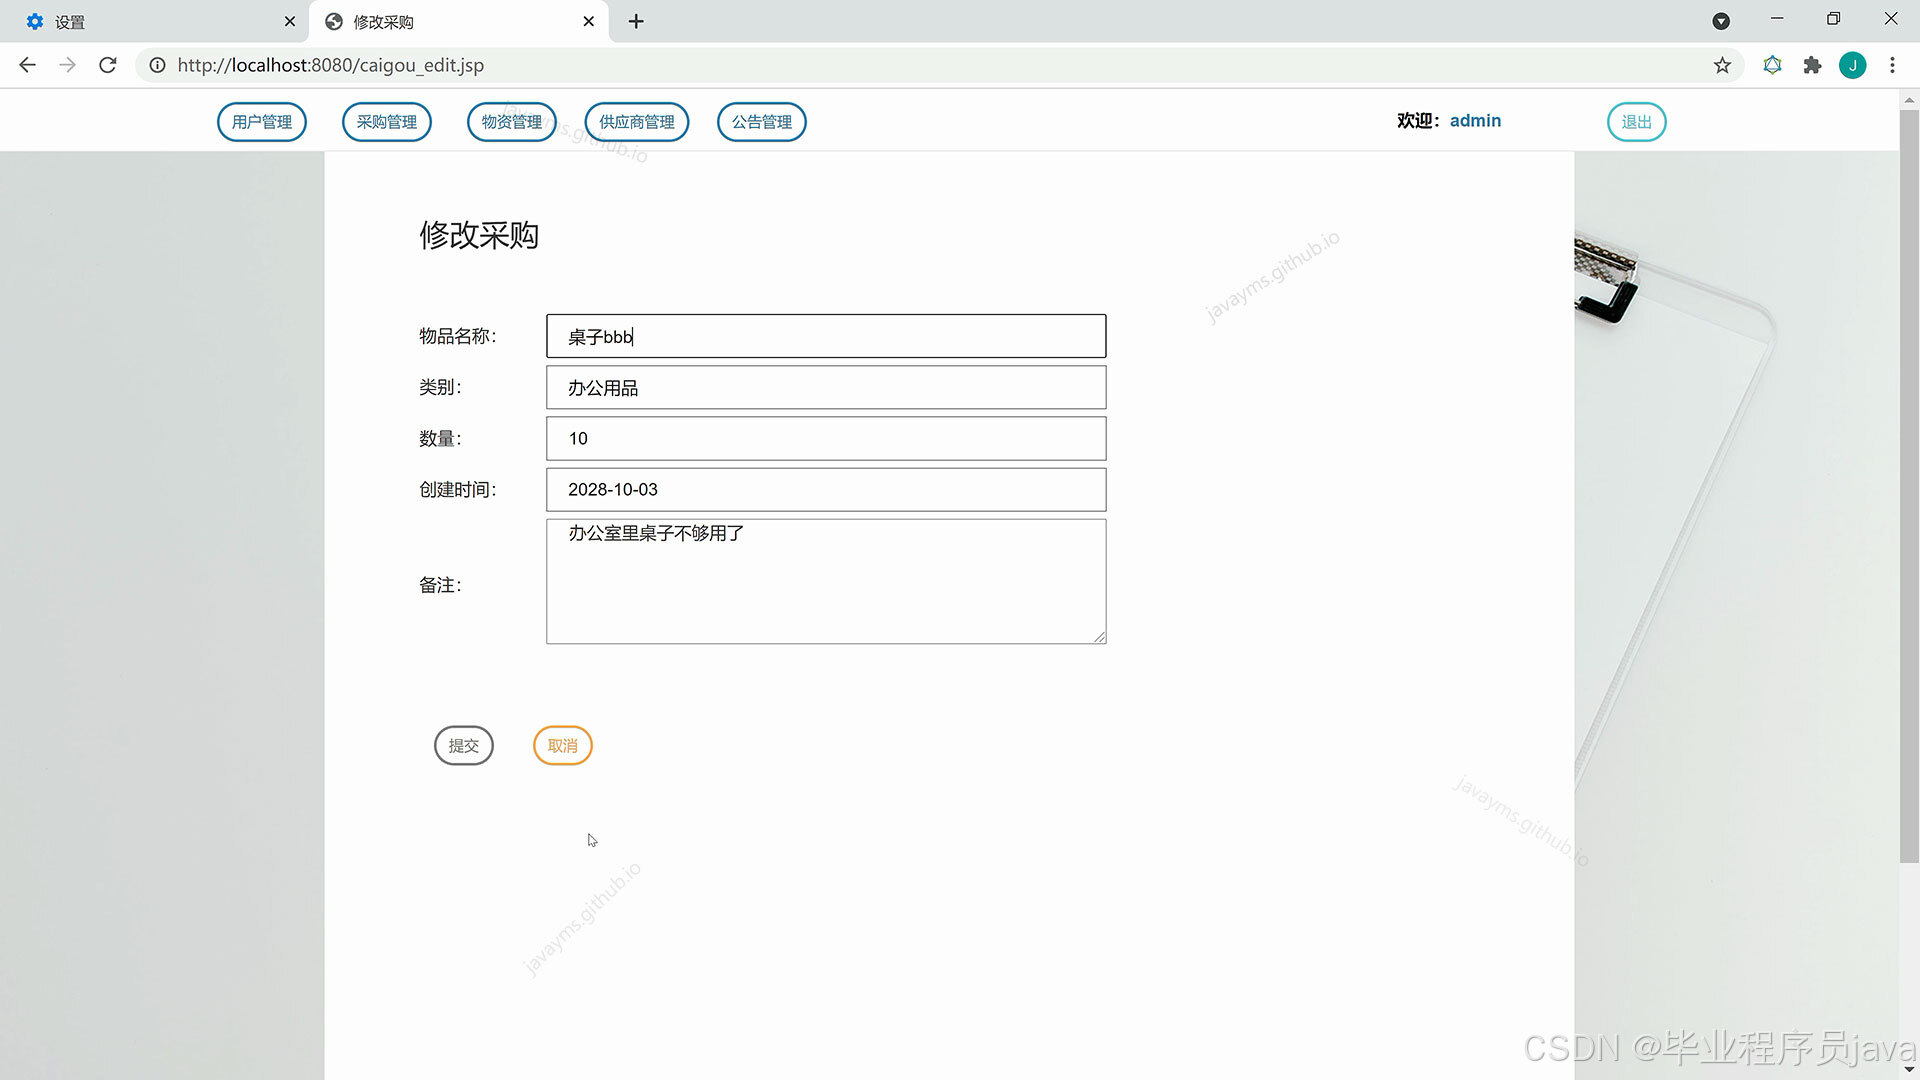Open the Extensions puzzle icon
Image resolution: width=1920 pixels, height=1080 pixels.
(1812, 65)
